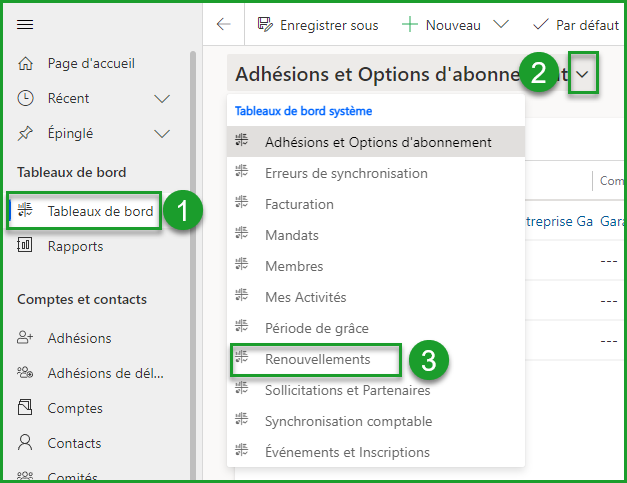The height and width of the screenshot is (483, 627).
Task: Click the Rapports chart icon
Action: click(26, 246)
